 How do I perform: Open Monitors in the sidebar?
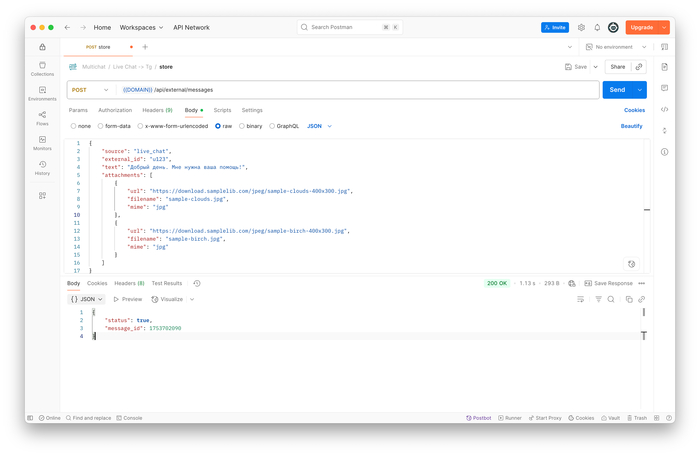[42, 143]
